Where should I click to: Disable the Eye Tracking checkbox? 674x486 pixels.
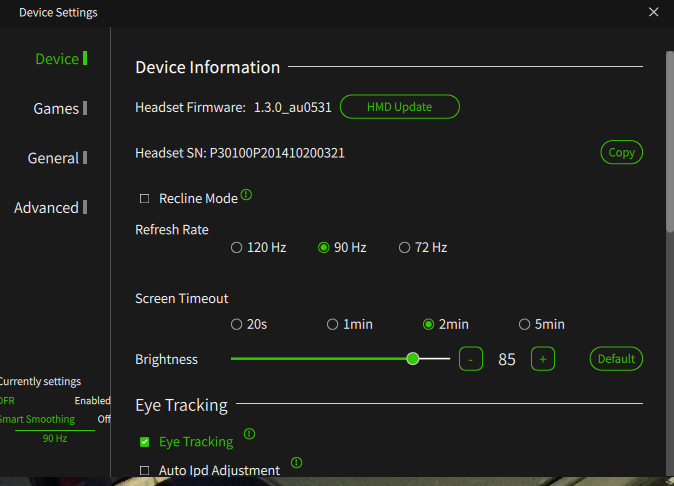[x=144, y=442]
